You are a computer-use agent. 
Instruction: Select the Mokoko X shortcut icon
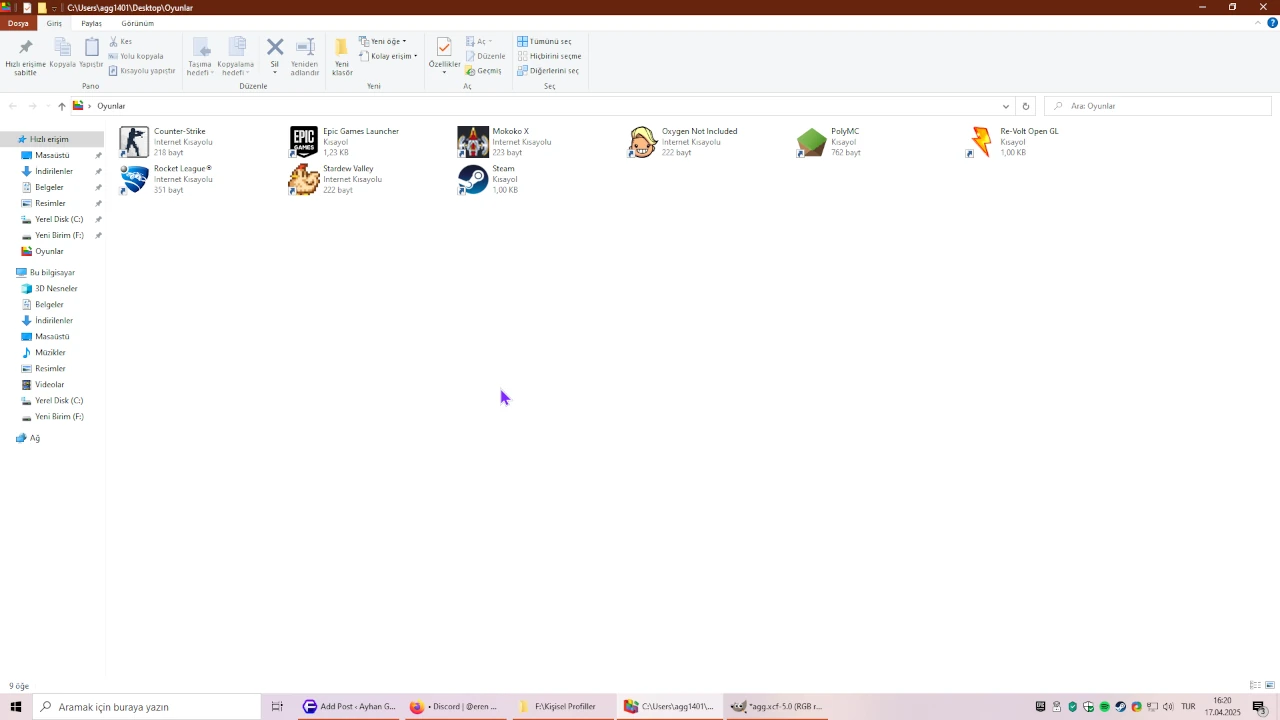[473, 142]
